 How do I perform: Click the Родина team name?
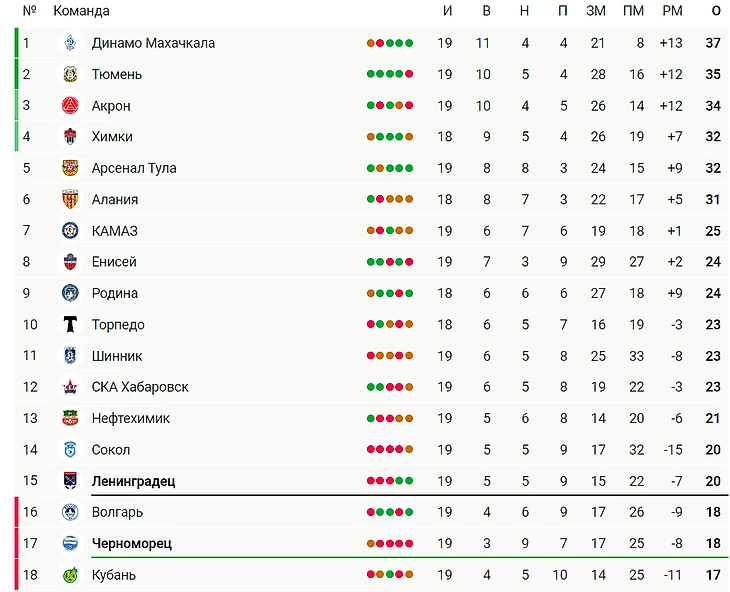[x=115, y=293]
